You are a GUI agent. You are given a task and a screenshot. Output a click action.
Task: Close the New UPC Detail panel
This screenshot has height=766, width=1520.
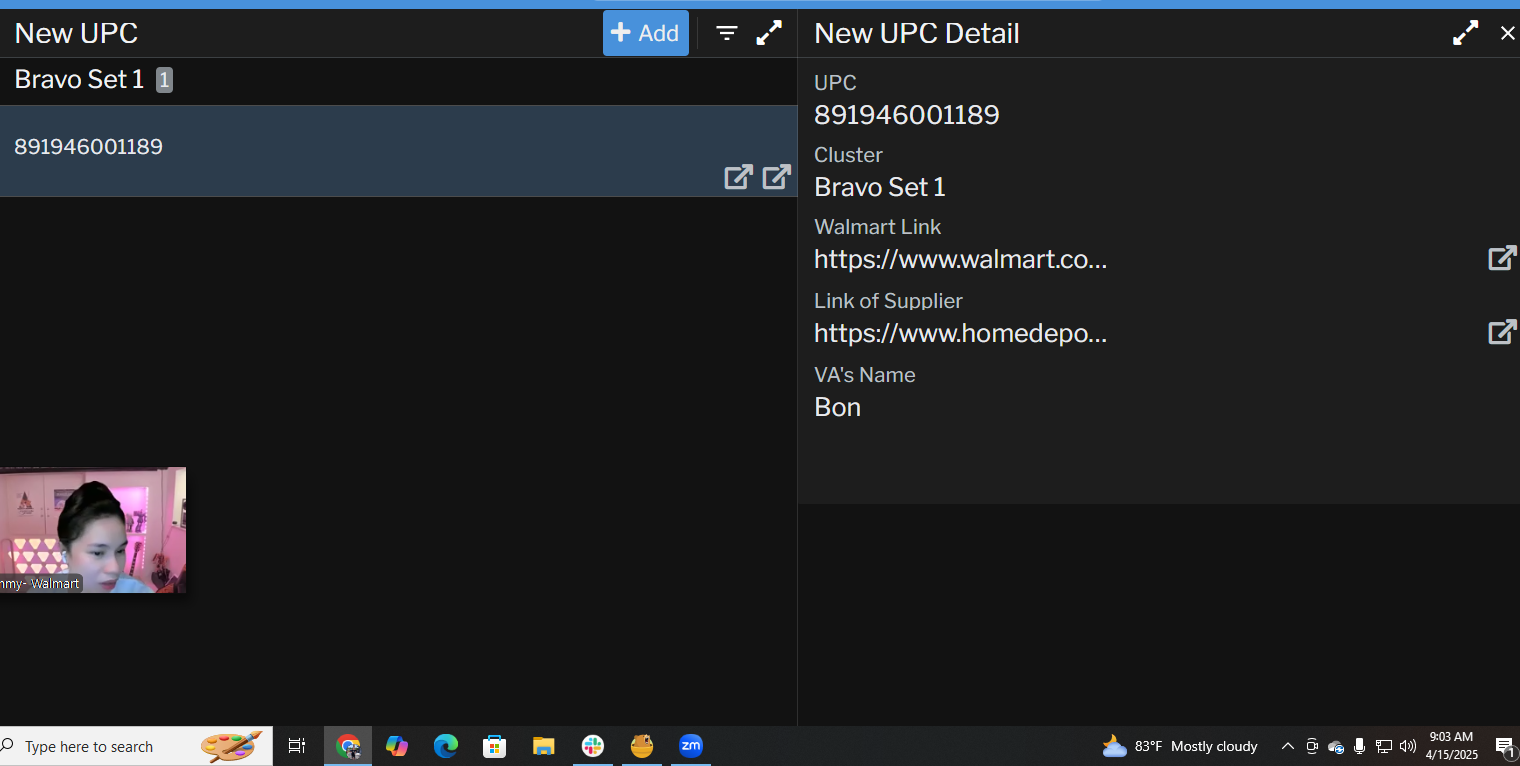pos(1507,33)
